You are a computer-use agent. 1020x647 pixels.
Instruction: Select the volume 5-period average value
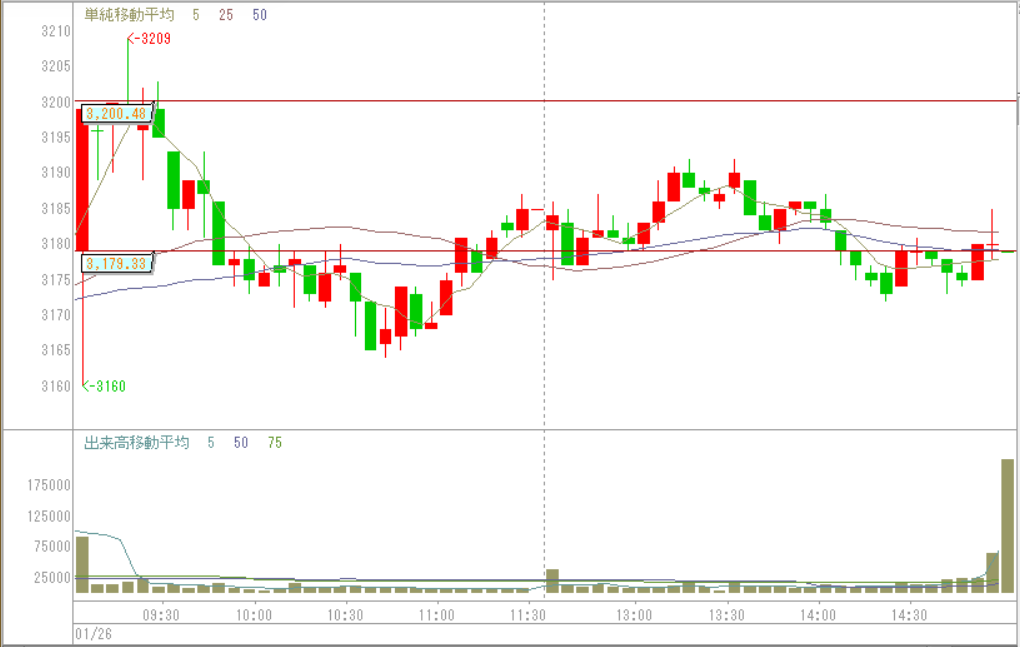(x=211, y=443)
